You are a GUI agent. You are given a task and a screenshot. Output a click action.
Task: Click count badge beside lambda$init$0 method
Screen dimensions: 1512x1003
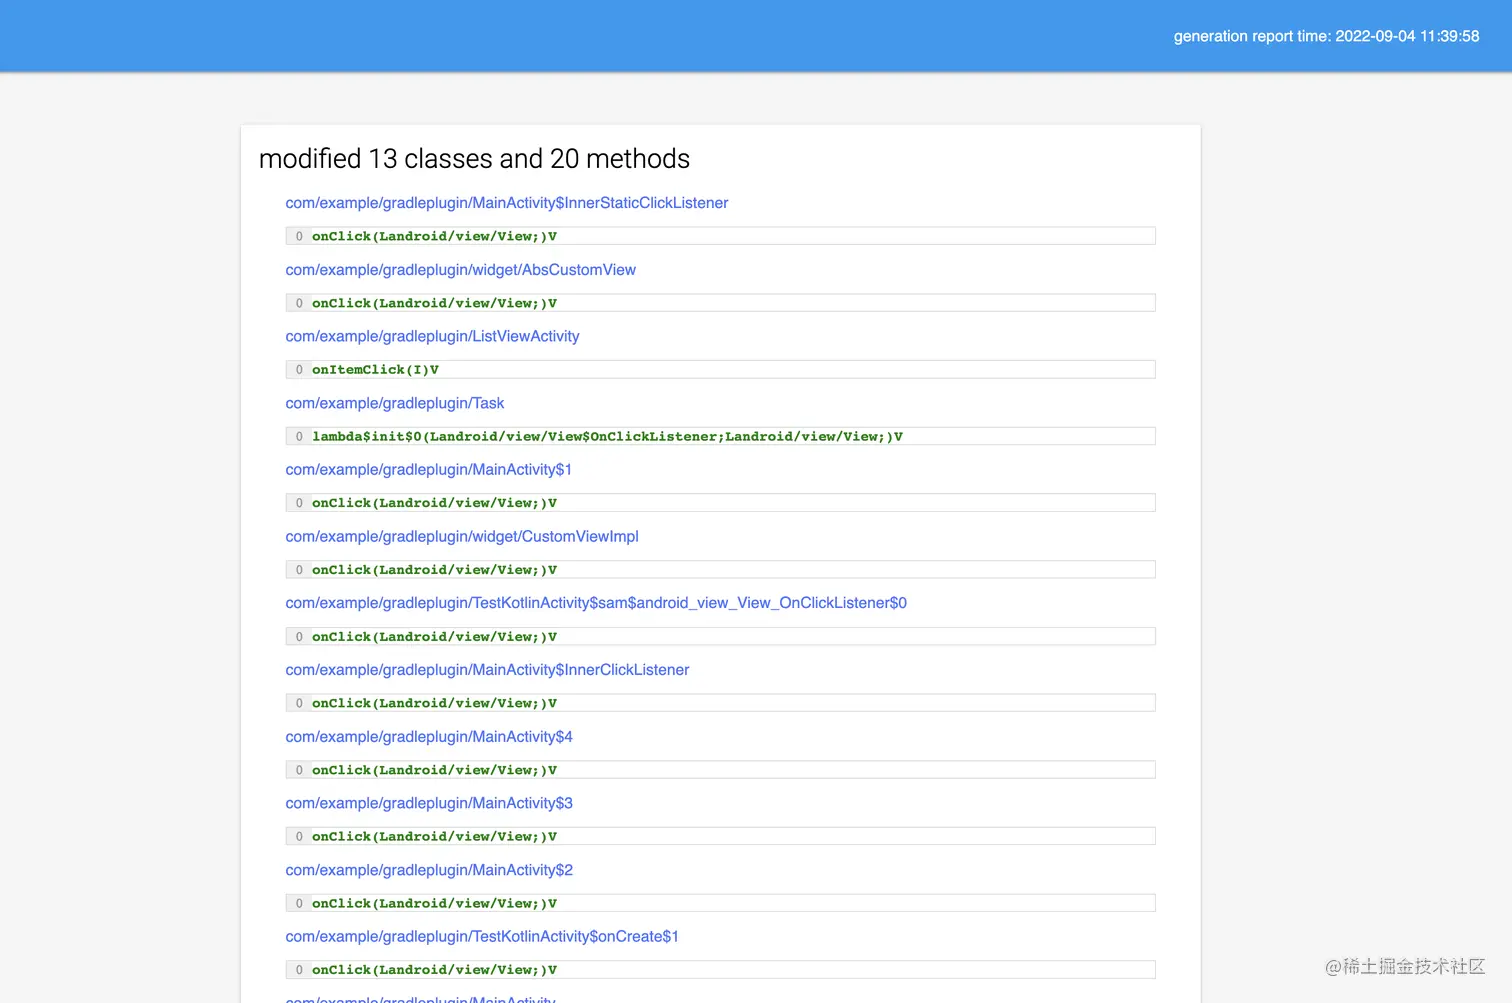click(x=299, y=436)
